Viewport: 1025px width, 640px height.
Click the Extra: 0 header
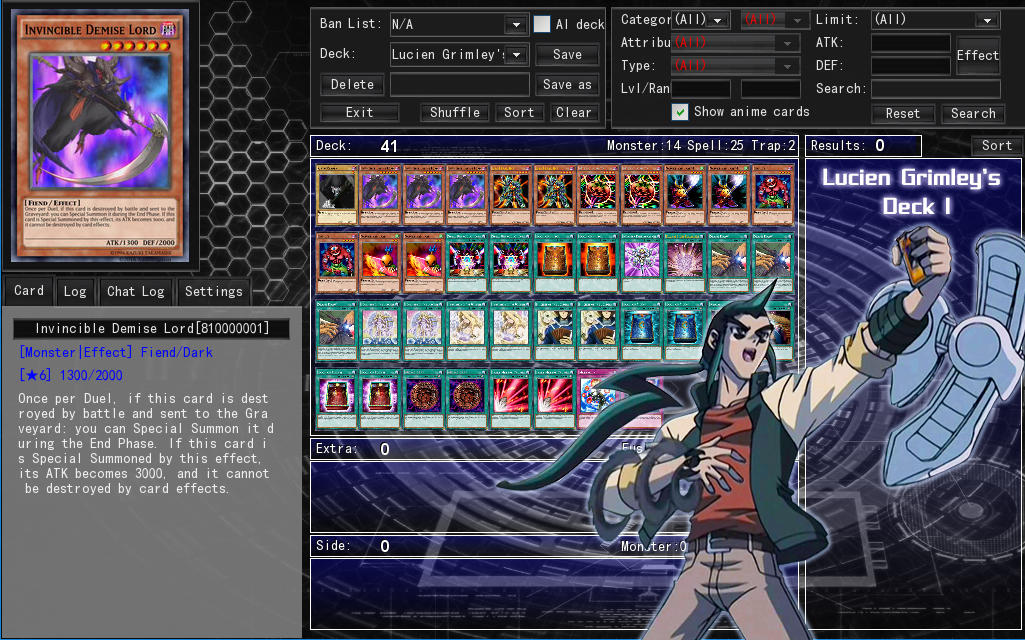pos(352,448)
